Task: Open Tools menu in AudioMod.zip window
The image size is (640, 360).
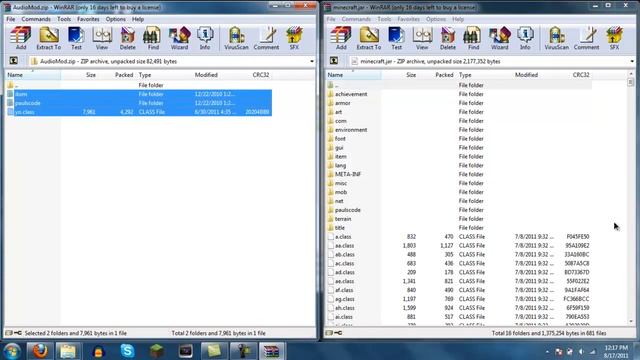Action: click(x=64, y=19)
